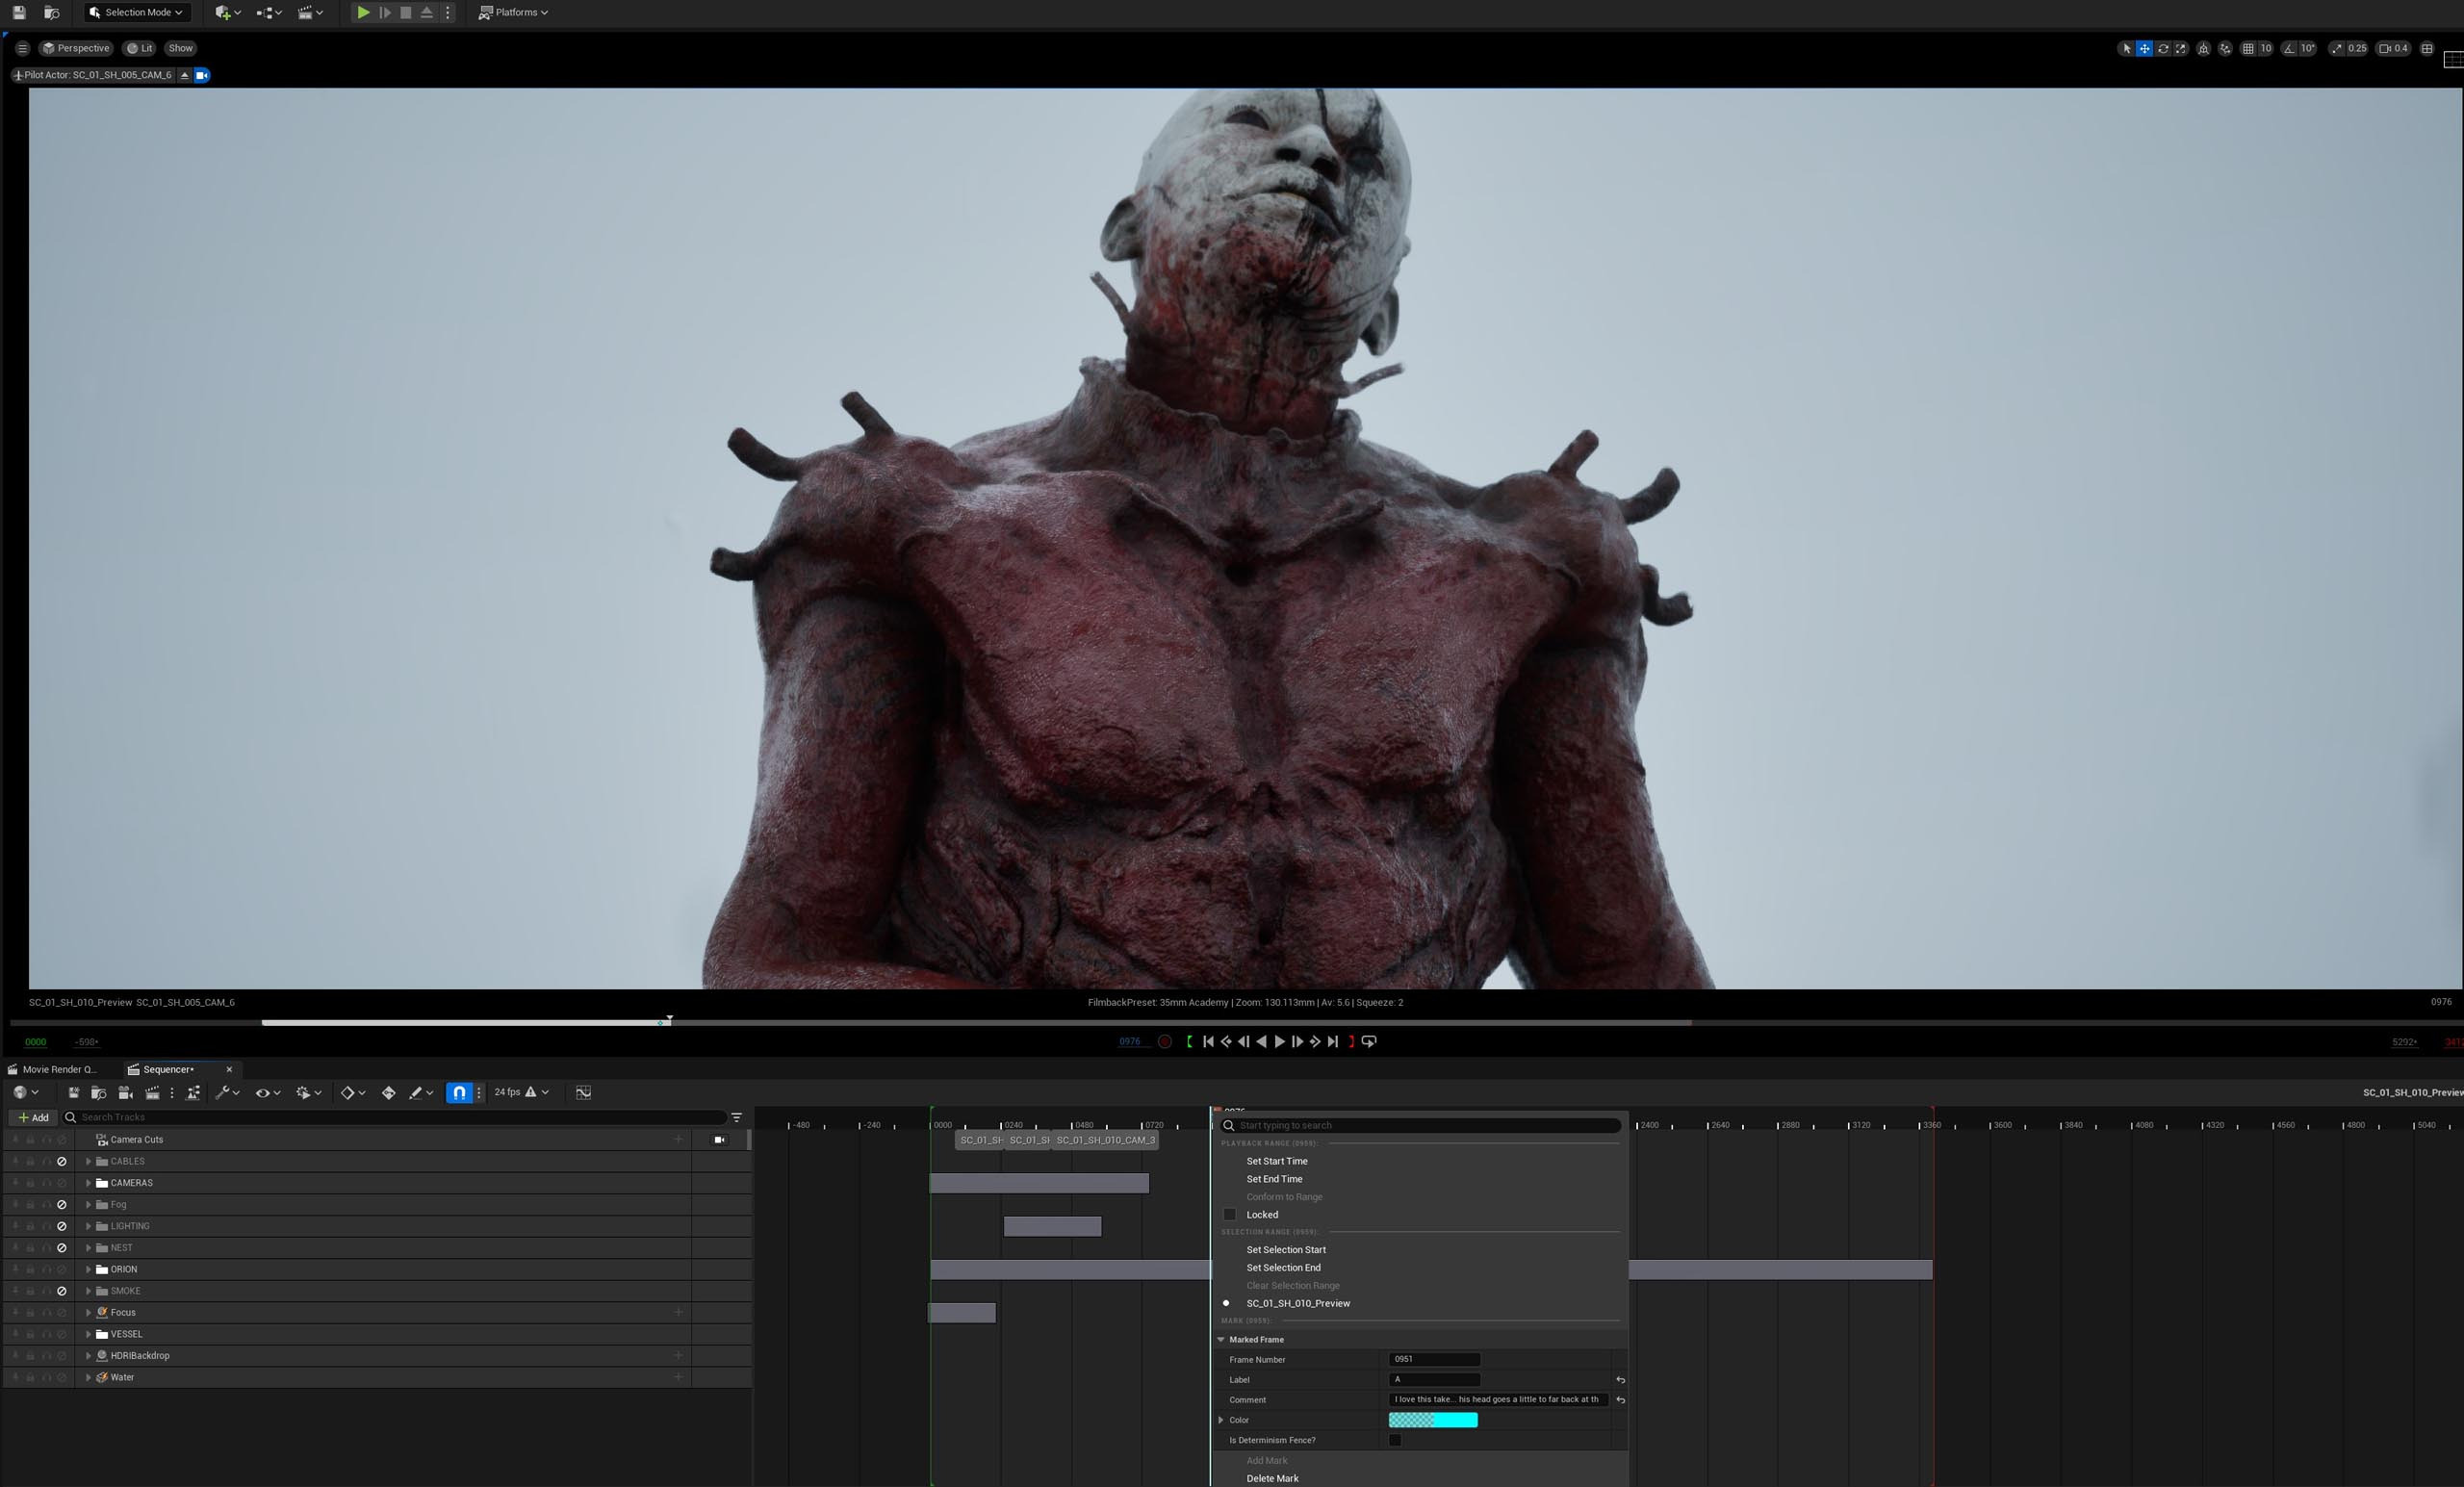Click the Stop simulation square button
The image size is (2464, 1487).
(x=406, y=13)
